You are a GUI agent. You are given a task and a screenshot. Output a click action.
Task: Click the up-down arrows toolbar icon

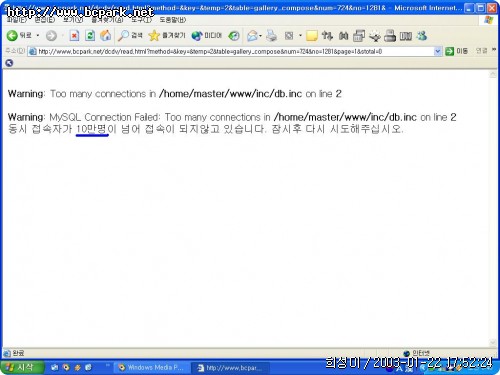click(327, 36)
